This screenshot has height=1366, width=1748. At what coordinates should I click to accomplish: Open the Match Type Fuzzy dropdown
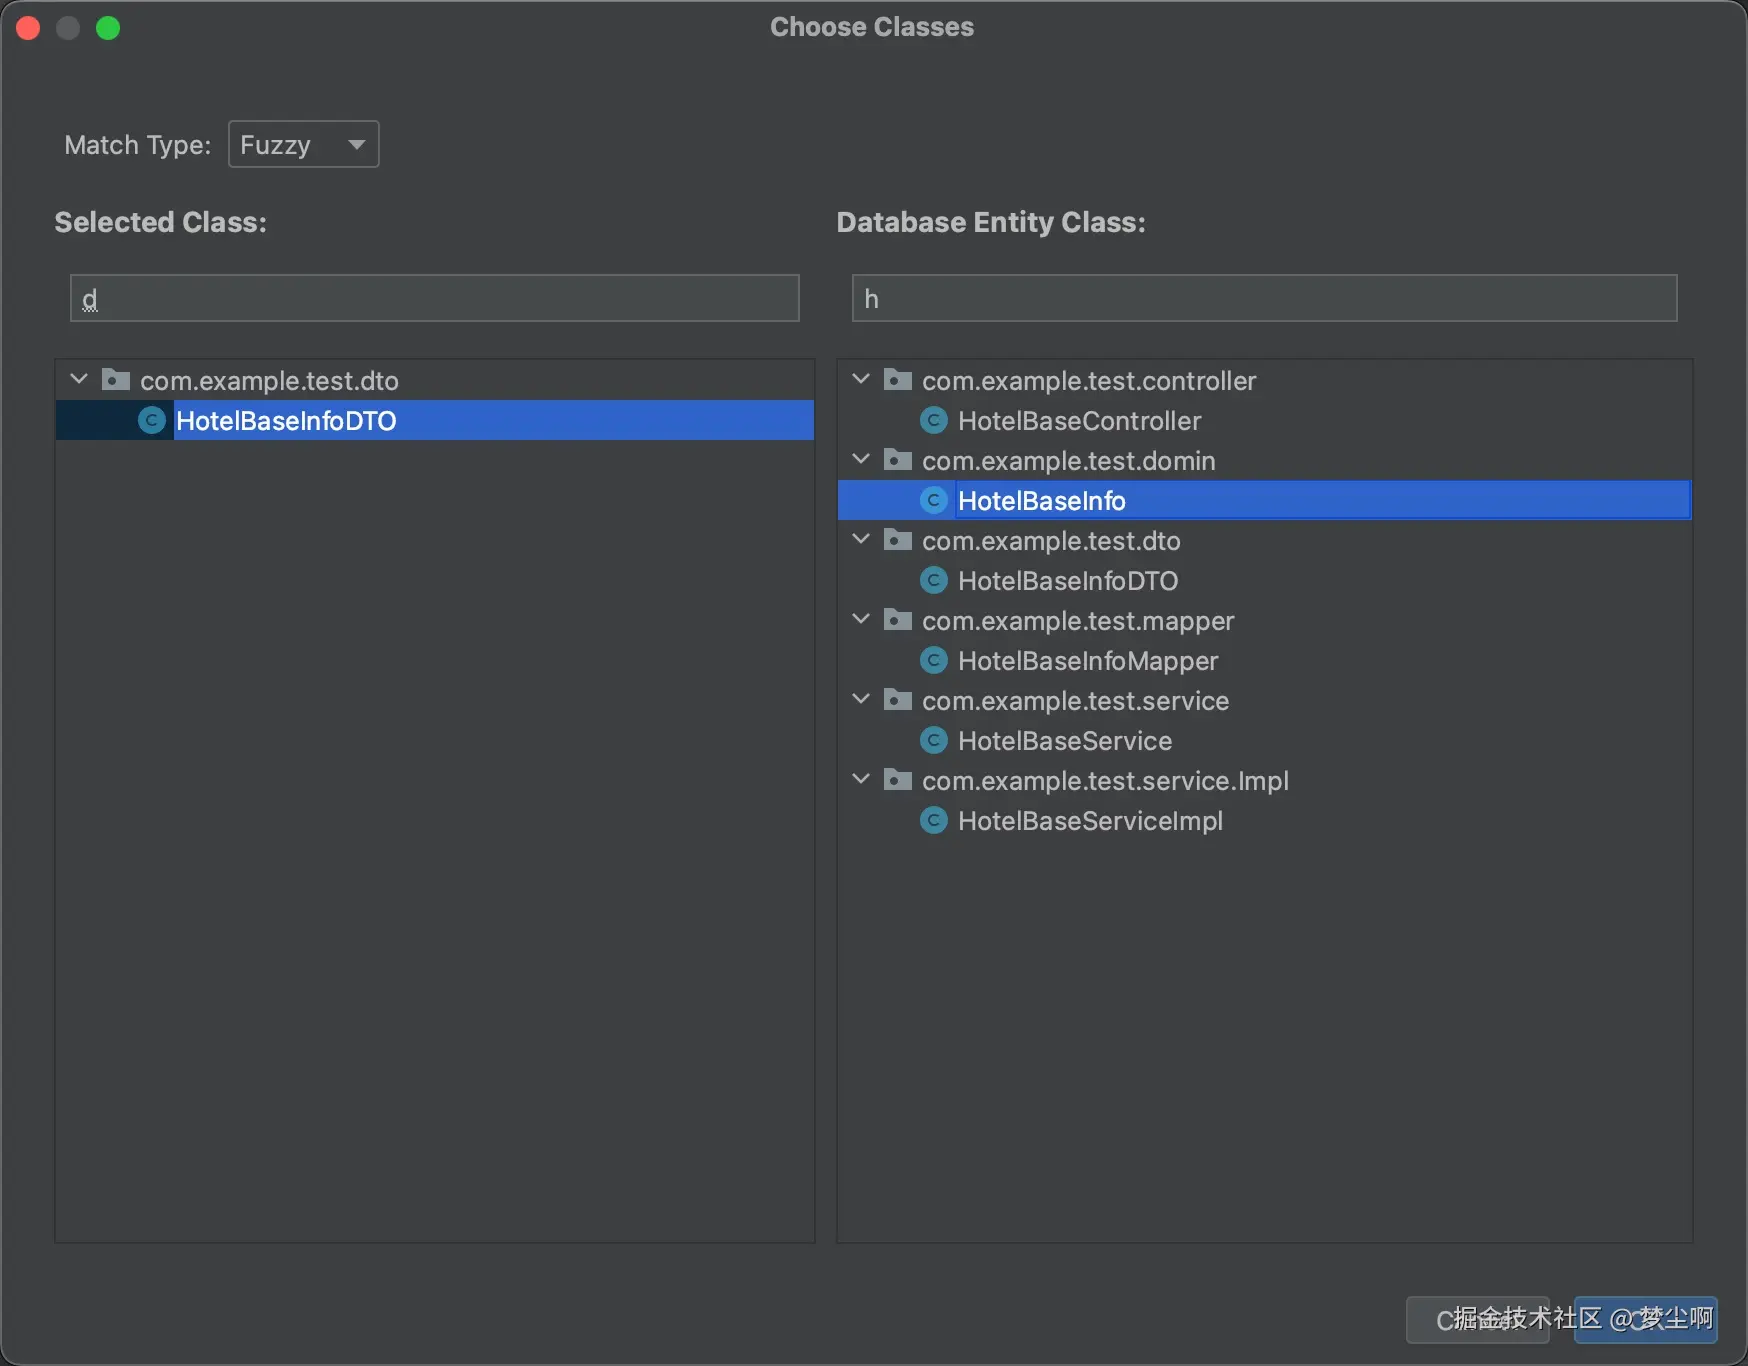tap(303, 145)
